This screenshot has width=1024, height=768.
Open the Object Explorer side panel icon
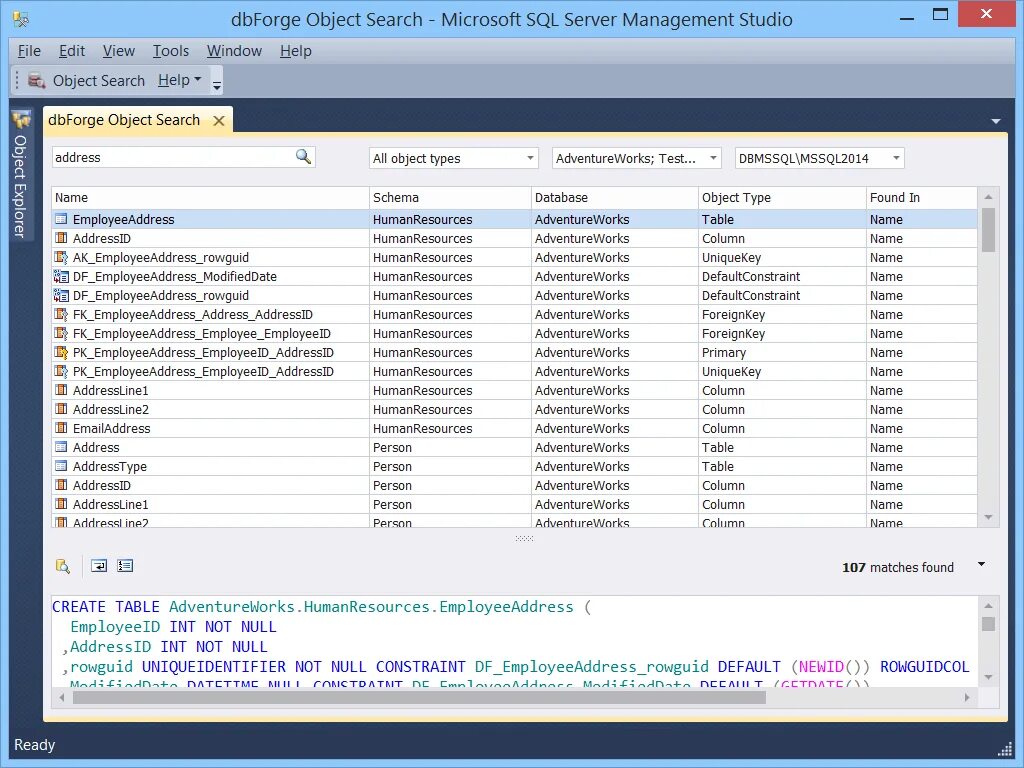click(22, 120)
